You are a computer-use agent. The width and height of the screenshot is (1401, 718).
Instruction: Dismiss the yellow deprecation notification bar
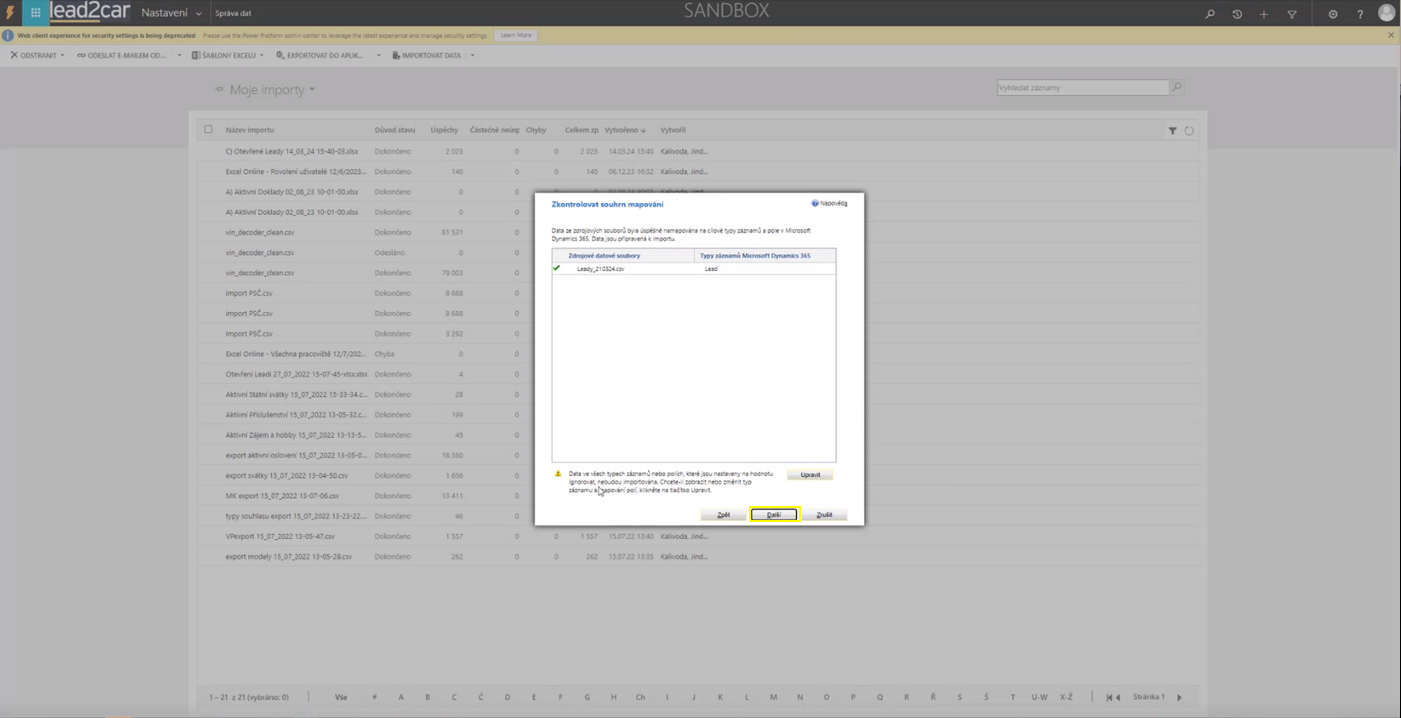1390,35
